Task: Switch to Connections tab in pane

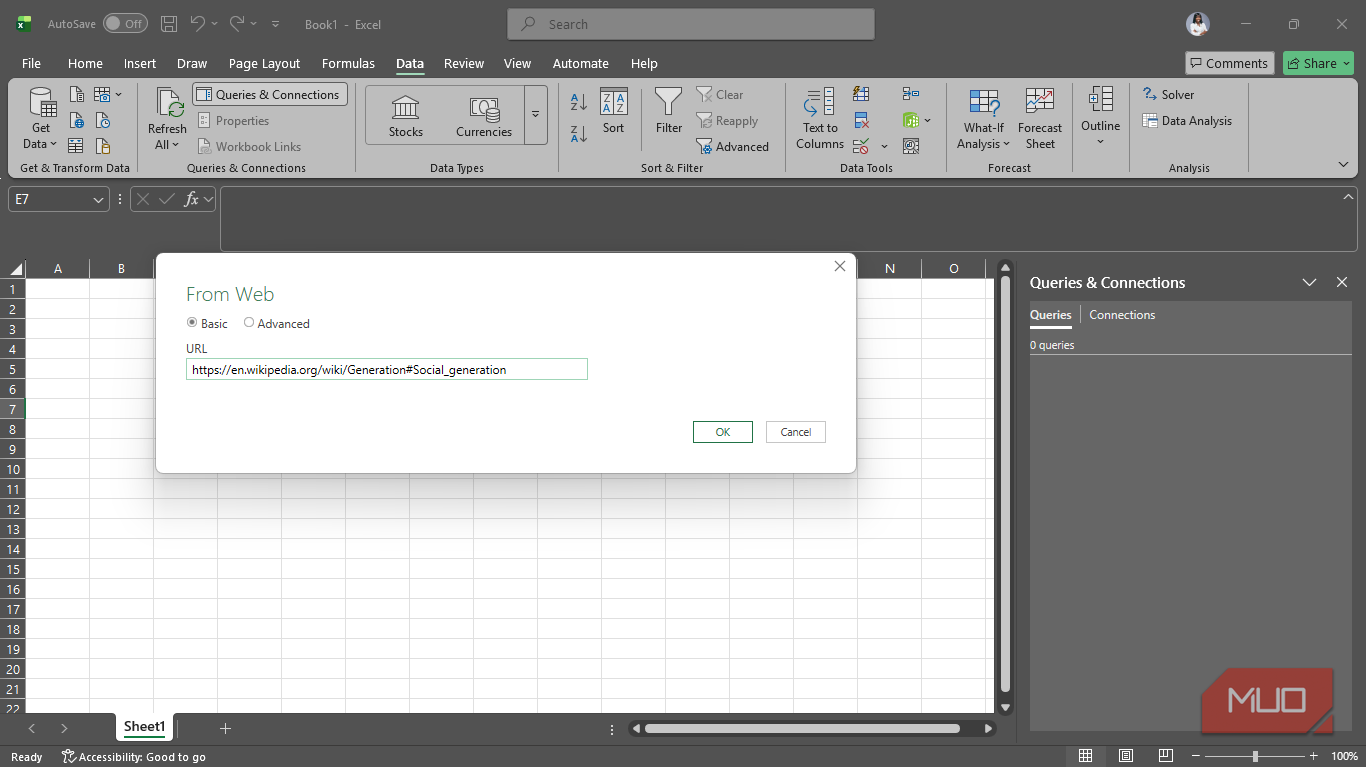Action: click(x=1122, y=315)
